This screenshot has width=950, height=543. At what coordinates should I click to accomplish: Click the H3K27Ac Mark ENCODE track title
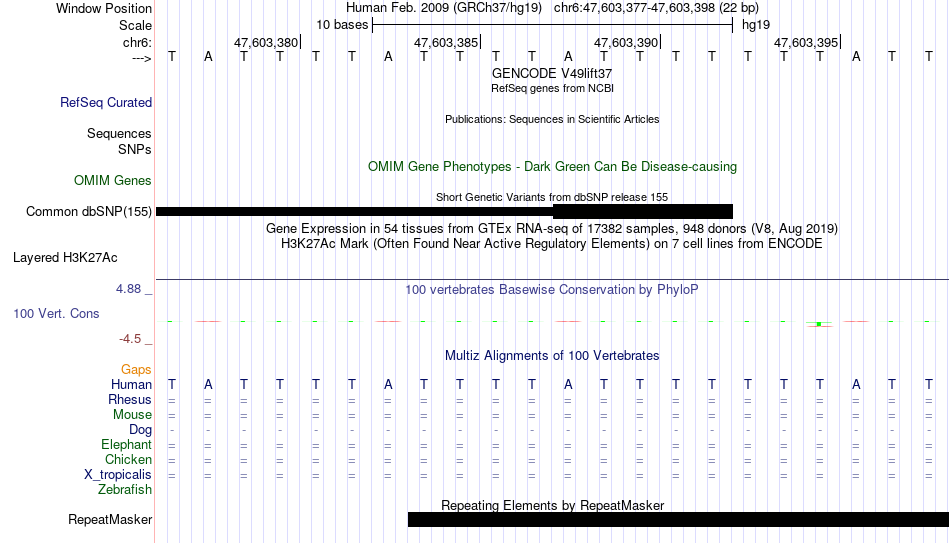click(552, 244)
